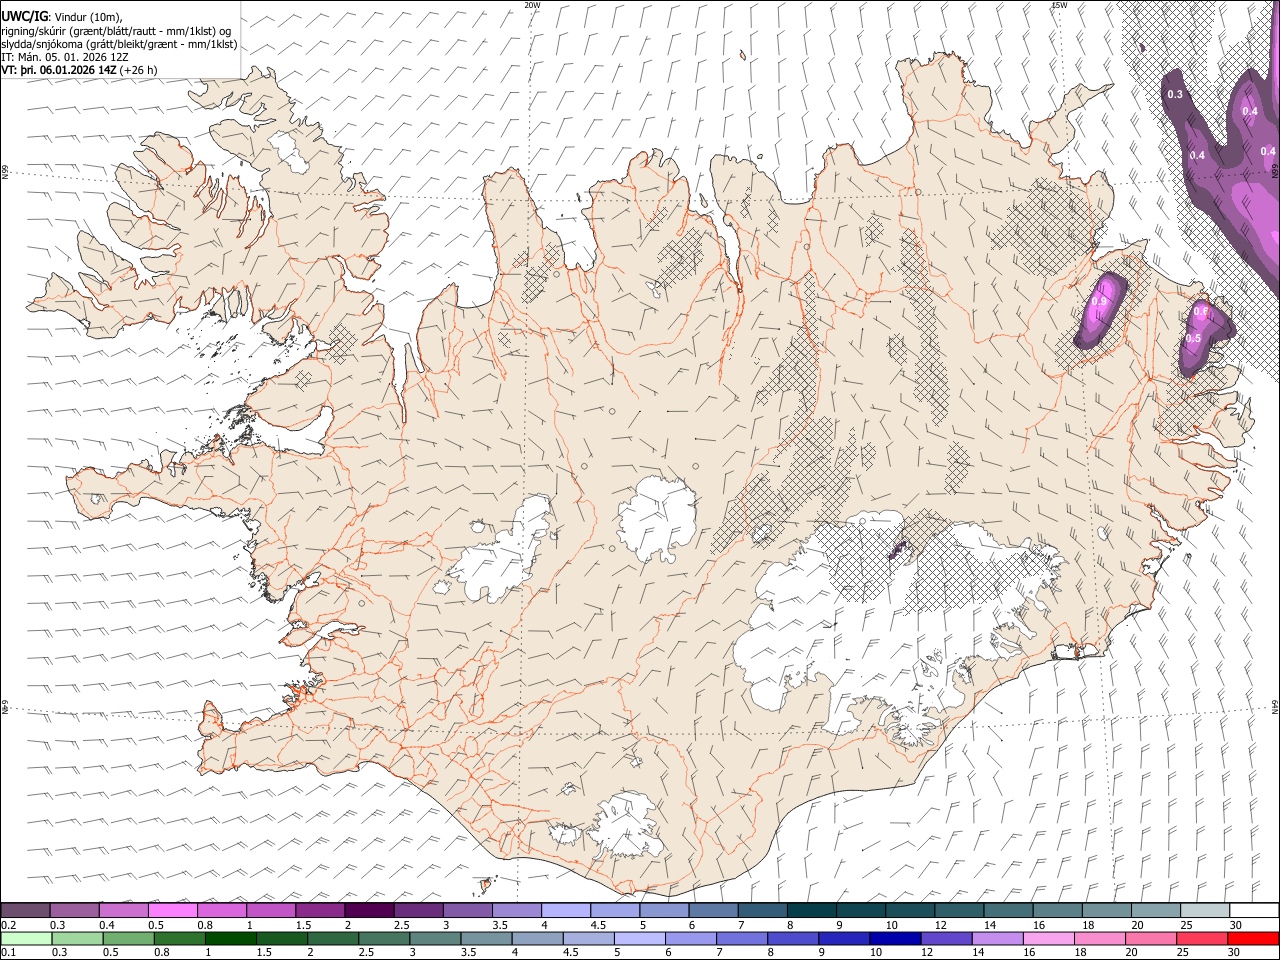This screenshot has height=960, width=1280.
Task: Click the 0.6 precipitation value on the map
Action: coord(1201,312)
